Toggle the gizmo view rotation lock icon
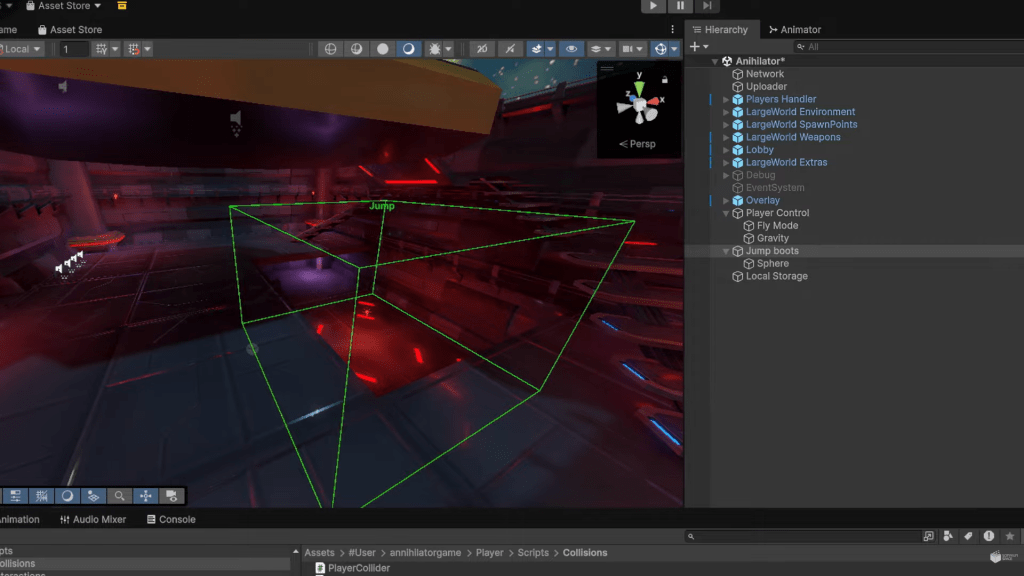The image size is (1024, 576). click(x=664, y=78)
